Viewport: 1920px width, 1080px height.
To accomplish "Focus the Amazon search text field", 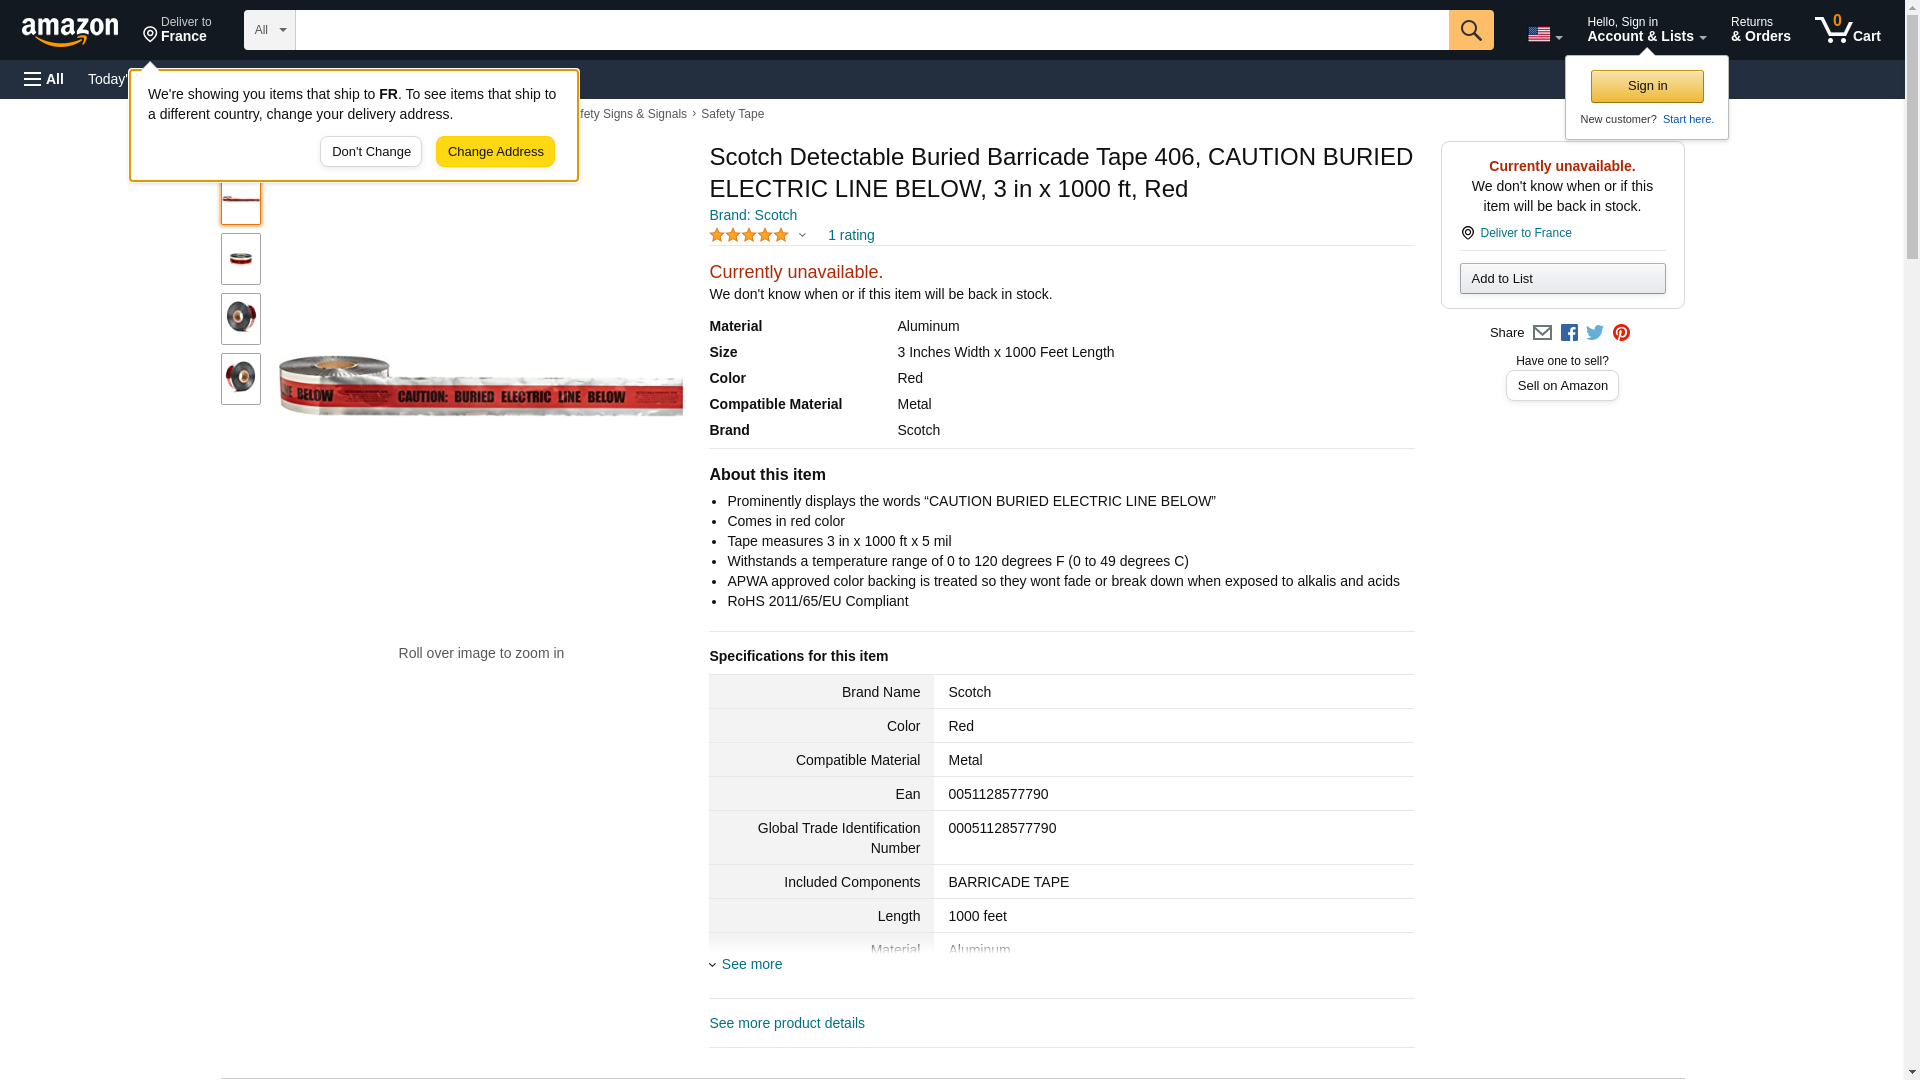I will click(x=871, y=30).
